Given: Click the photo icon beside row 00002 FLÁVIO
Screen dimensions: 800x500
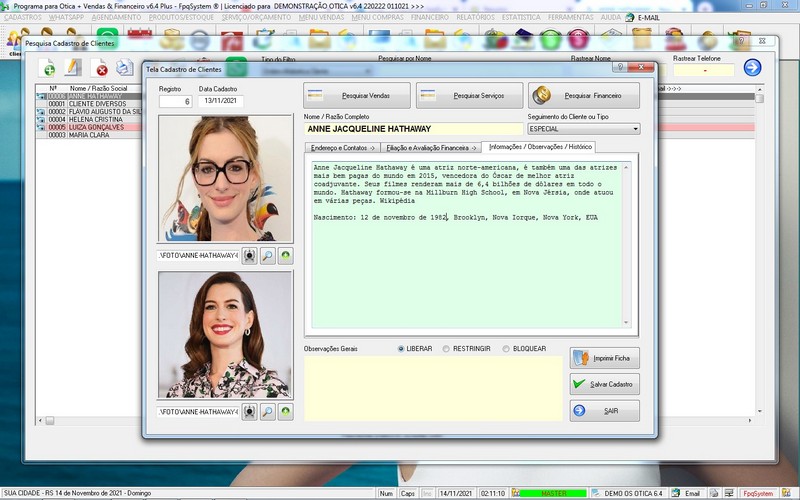Looking at the screenshot, I should [x=41, y=112].
